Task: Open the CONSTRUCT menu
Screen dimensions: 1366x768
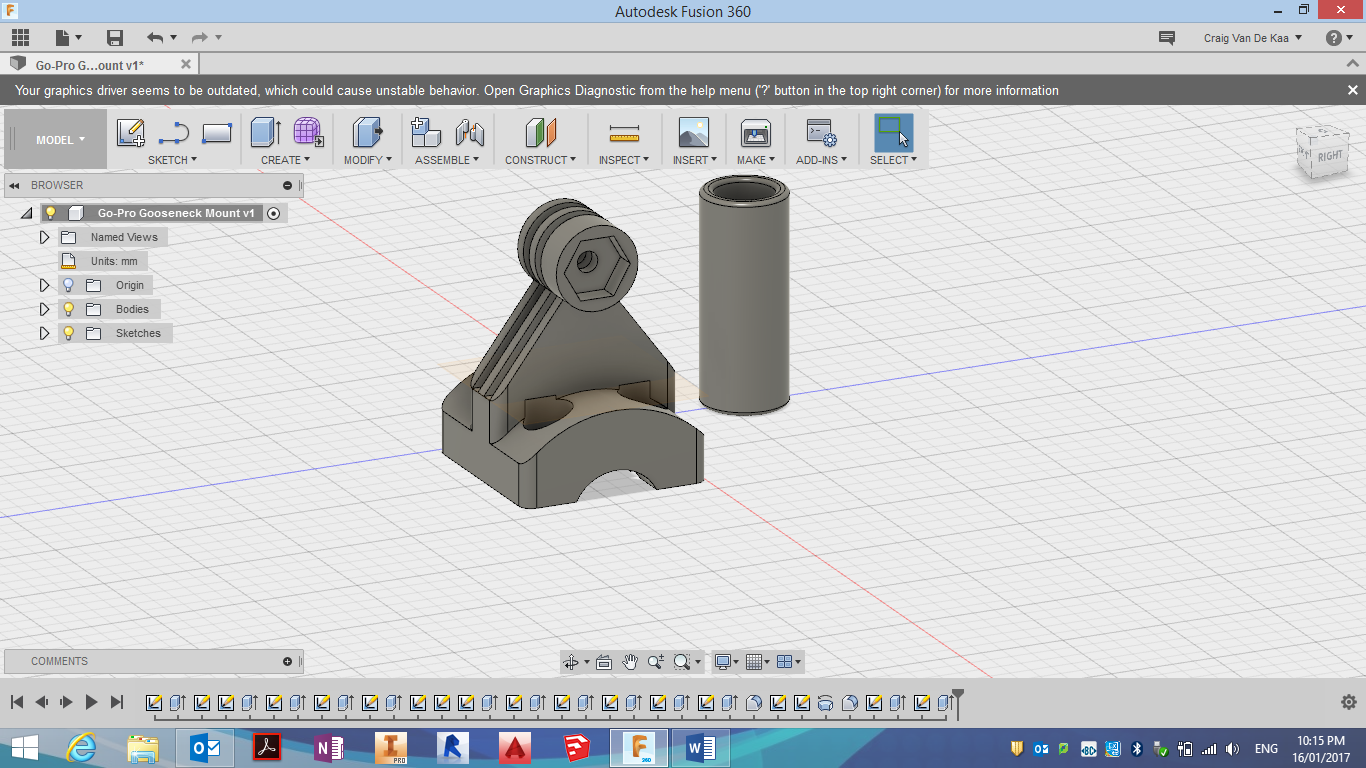Action: [x=540, y=160]
